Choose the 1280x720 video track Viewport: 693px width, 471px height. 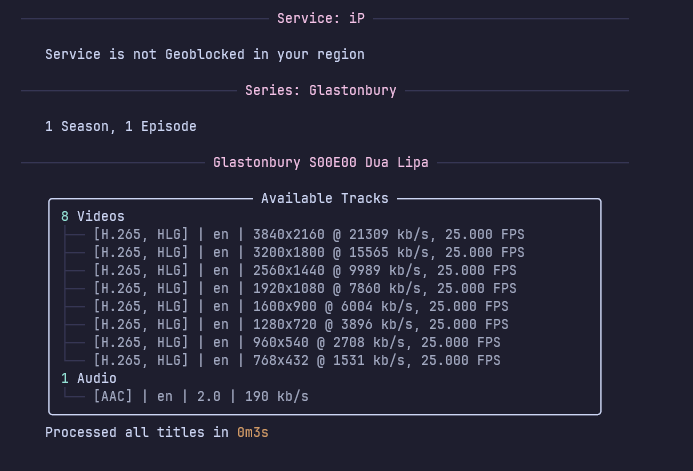(x=301, y=325)
